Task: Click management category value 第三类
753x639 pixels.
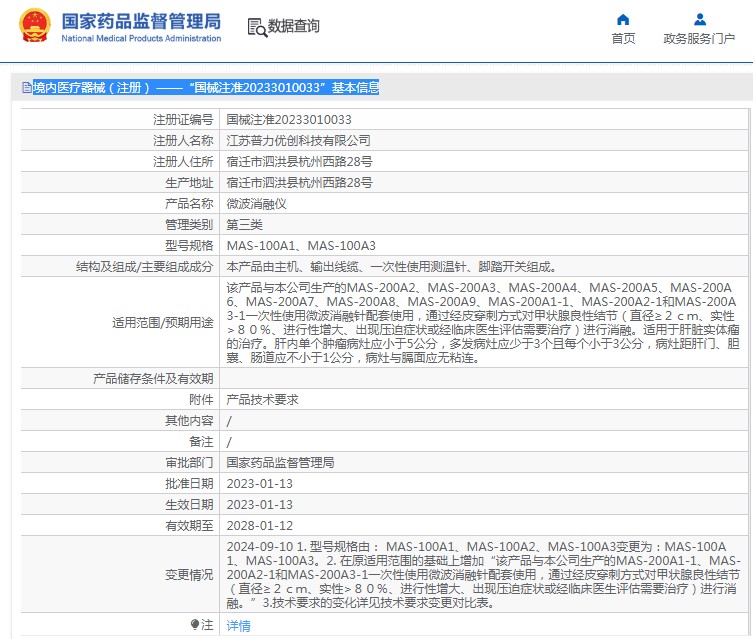Action: [x=245, y=225]
